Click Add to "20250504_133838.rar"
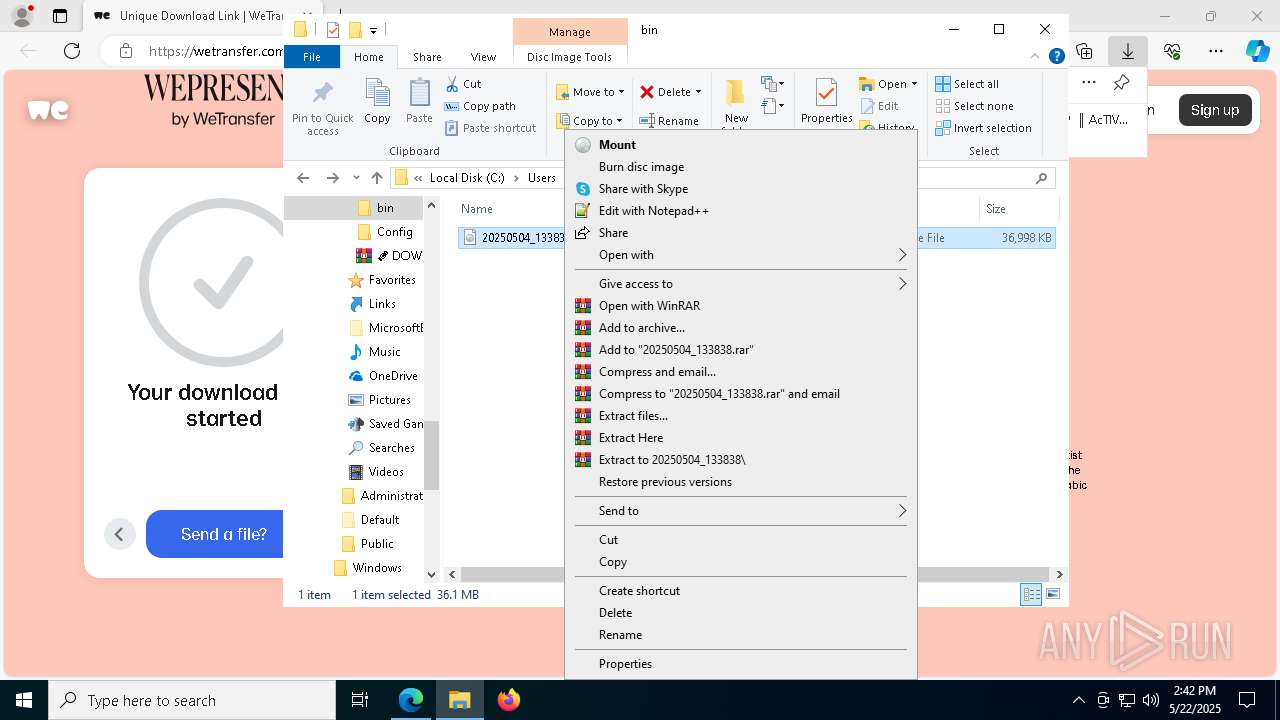The height and width of the screenshot is (720, 1280). click(741, 350)
